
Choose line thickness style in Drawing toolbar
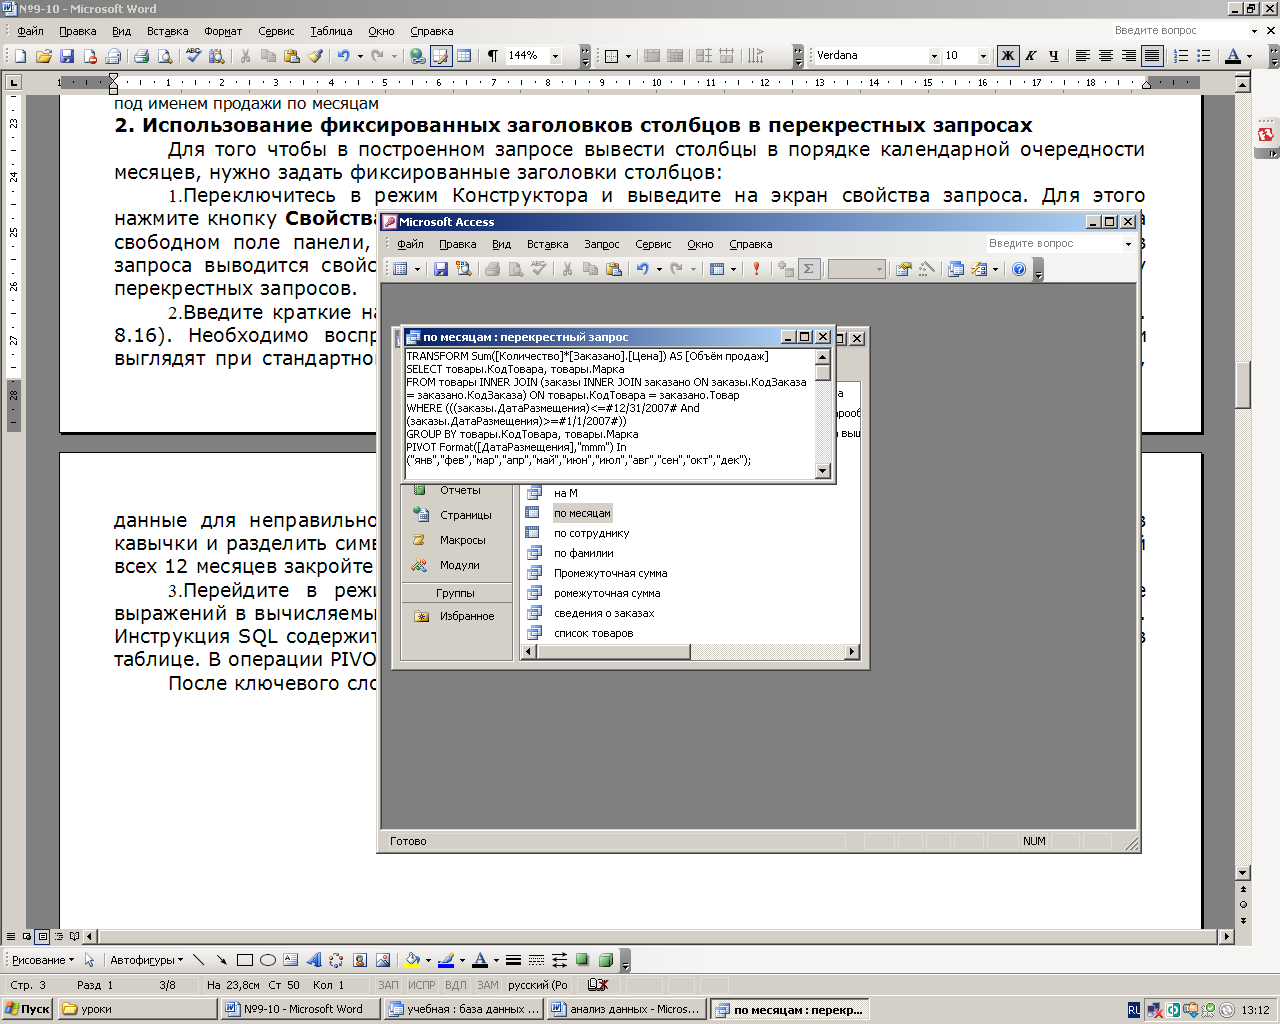pyautogui.click(x=513, y=960)
